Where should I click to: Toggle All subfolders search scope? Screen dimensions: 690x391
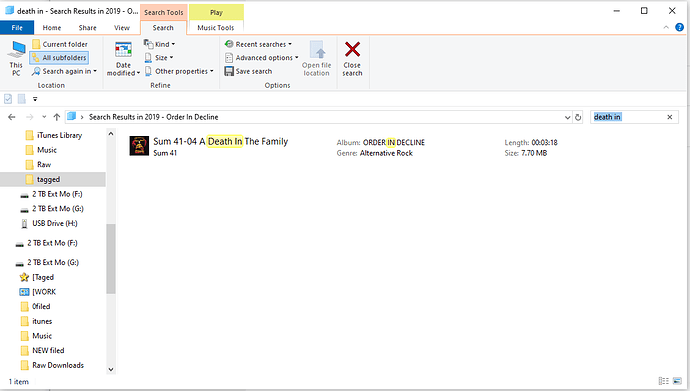[59, 58]
